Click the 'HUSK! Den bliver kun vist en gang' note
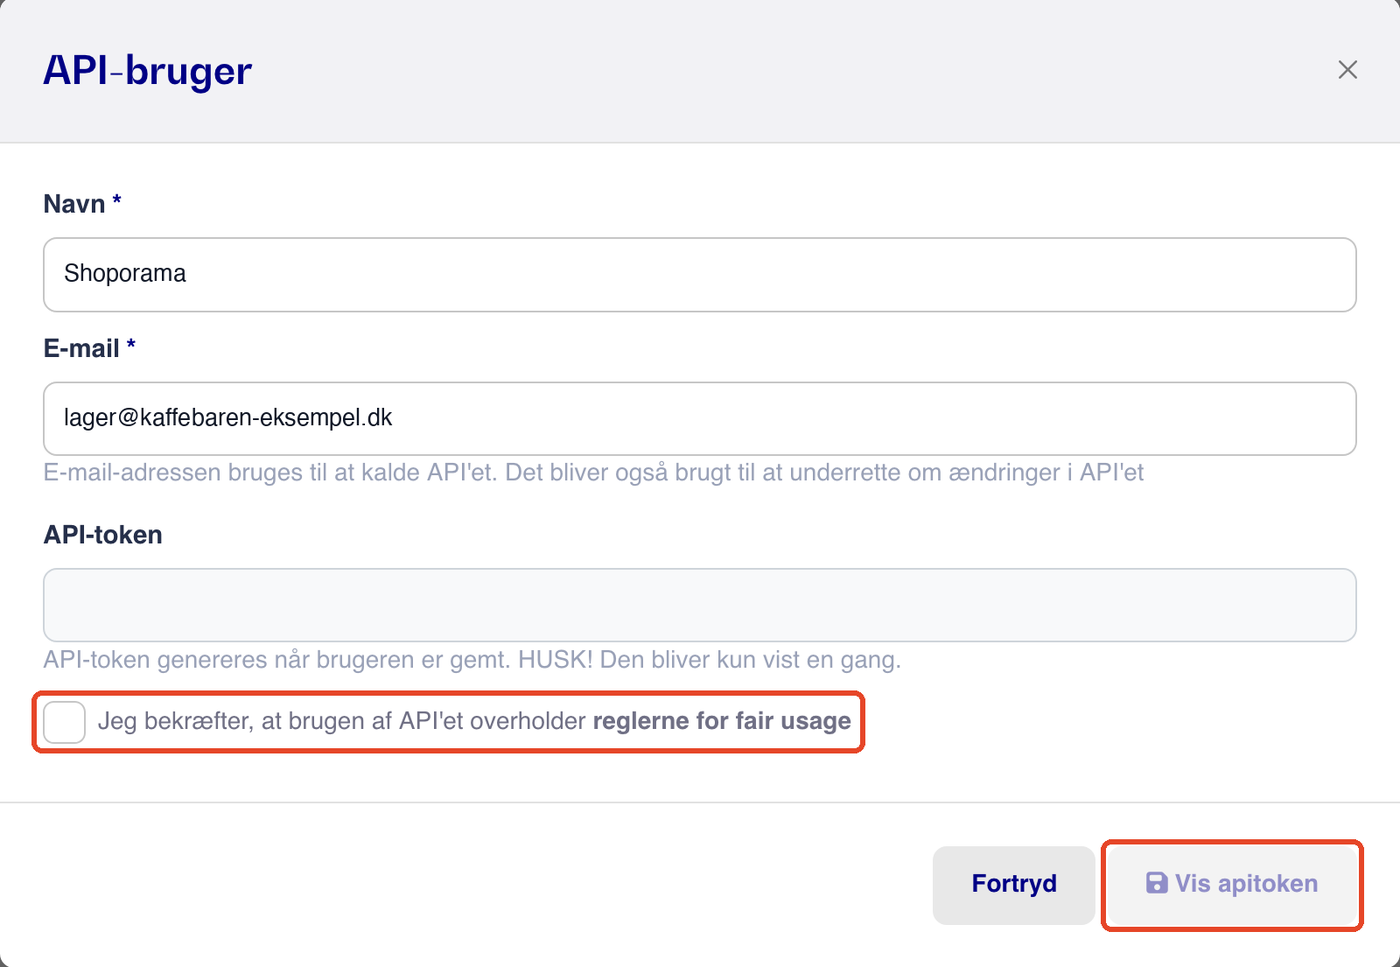Viewport: 1400px width, 967px height. [709, 660]
